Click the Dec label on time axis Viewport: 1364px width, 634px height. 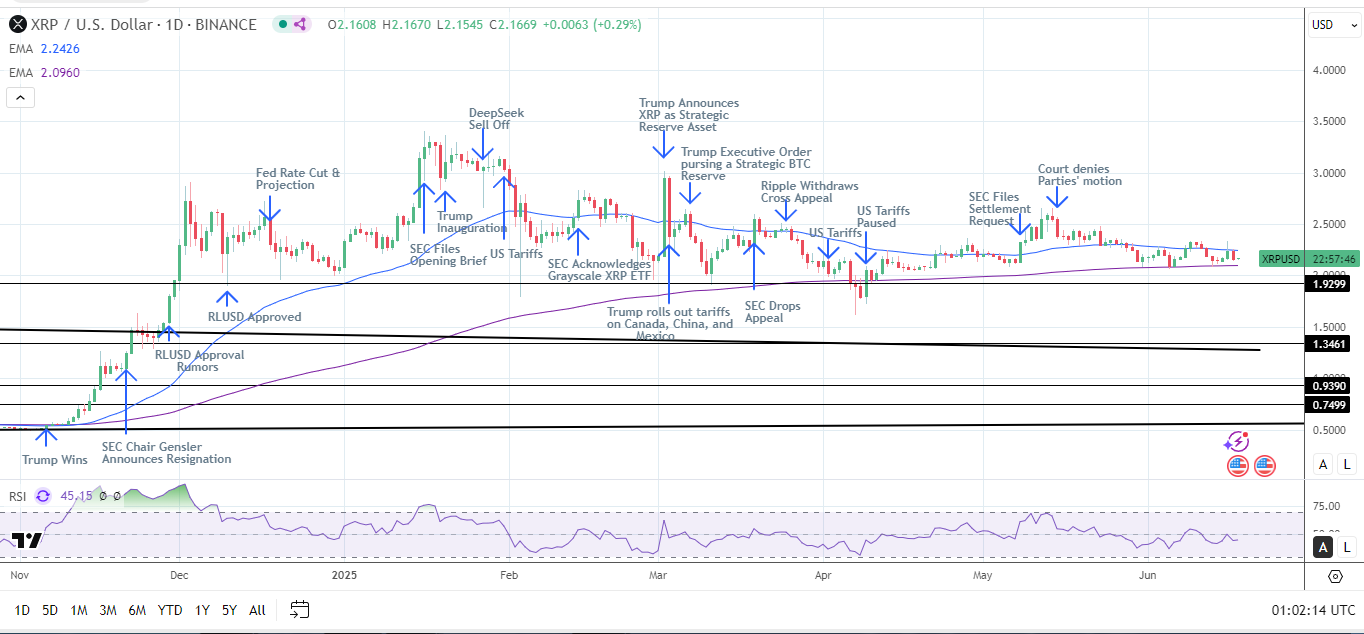[179, 575]
